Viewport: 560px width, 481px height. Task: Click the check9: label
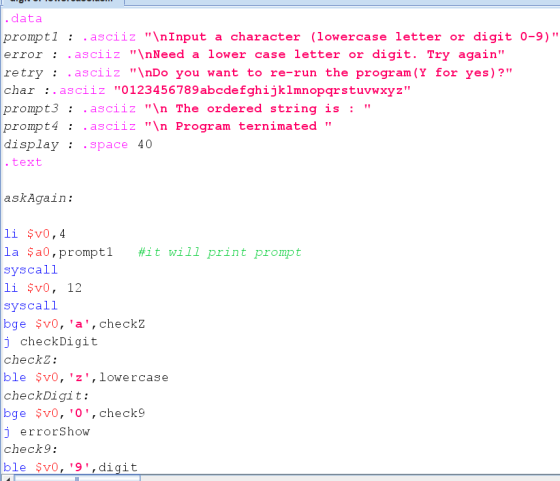[30, 449]
